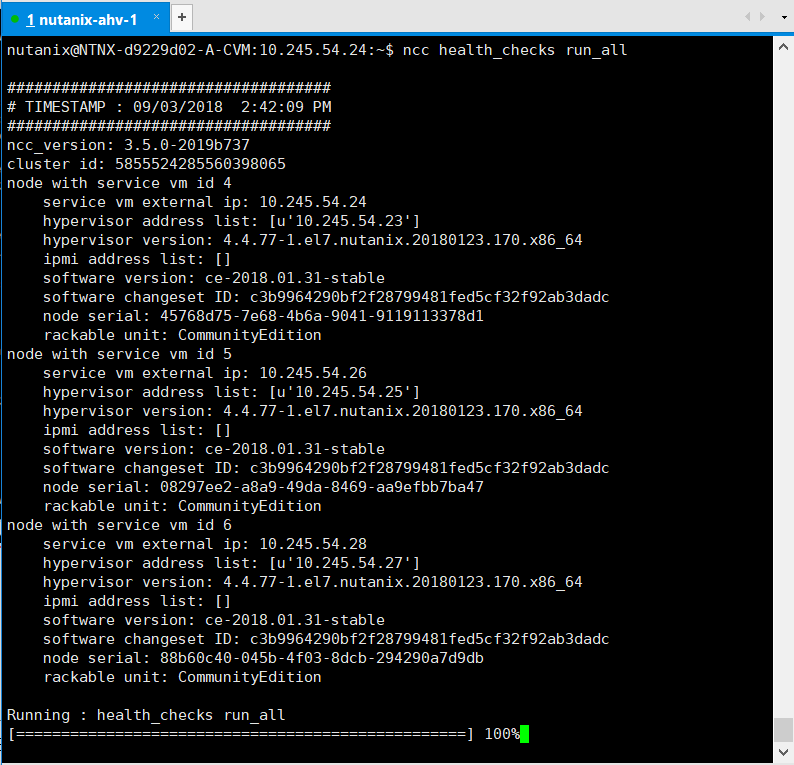The width and height of the screenshot is (794, 765).
Task: Click service vm external ip 10.245.54.26
Action: point(205,373)
